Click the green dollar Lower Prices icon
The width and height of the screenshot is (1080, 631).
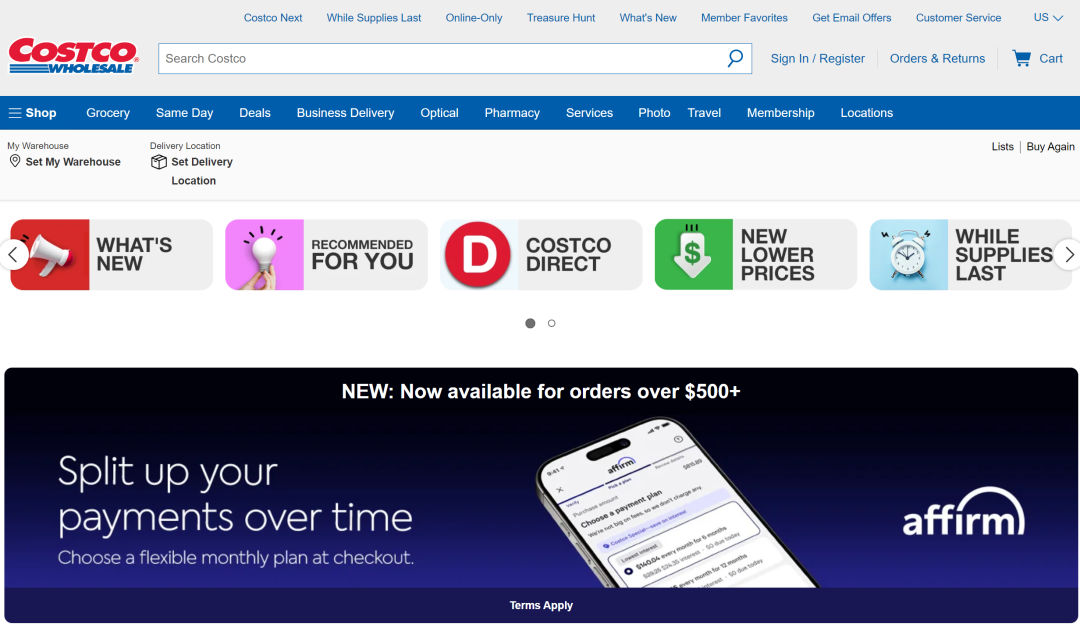[694, 254]
